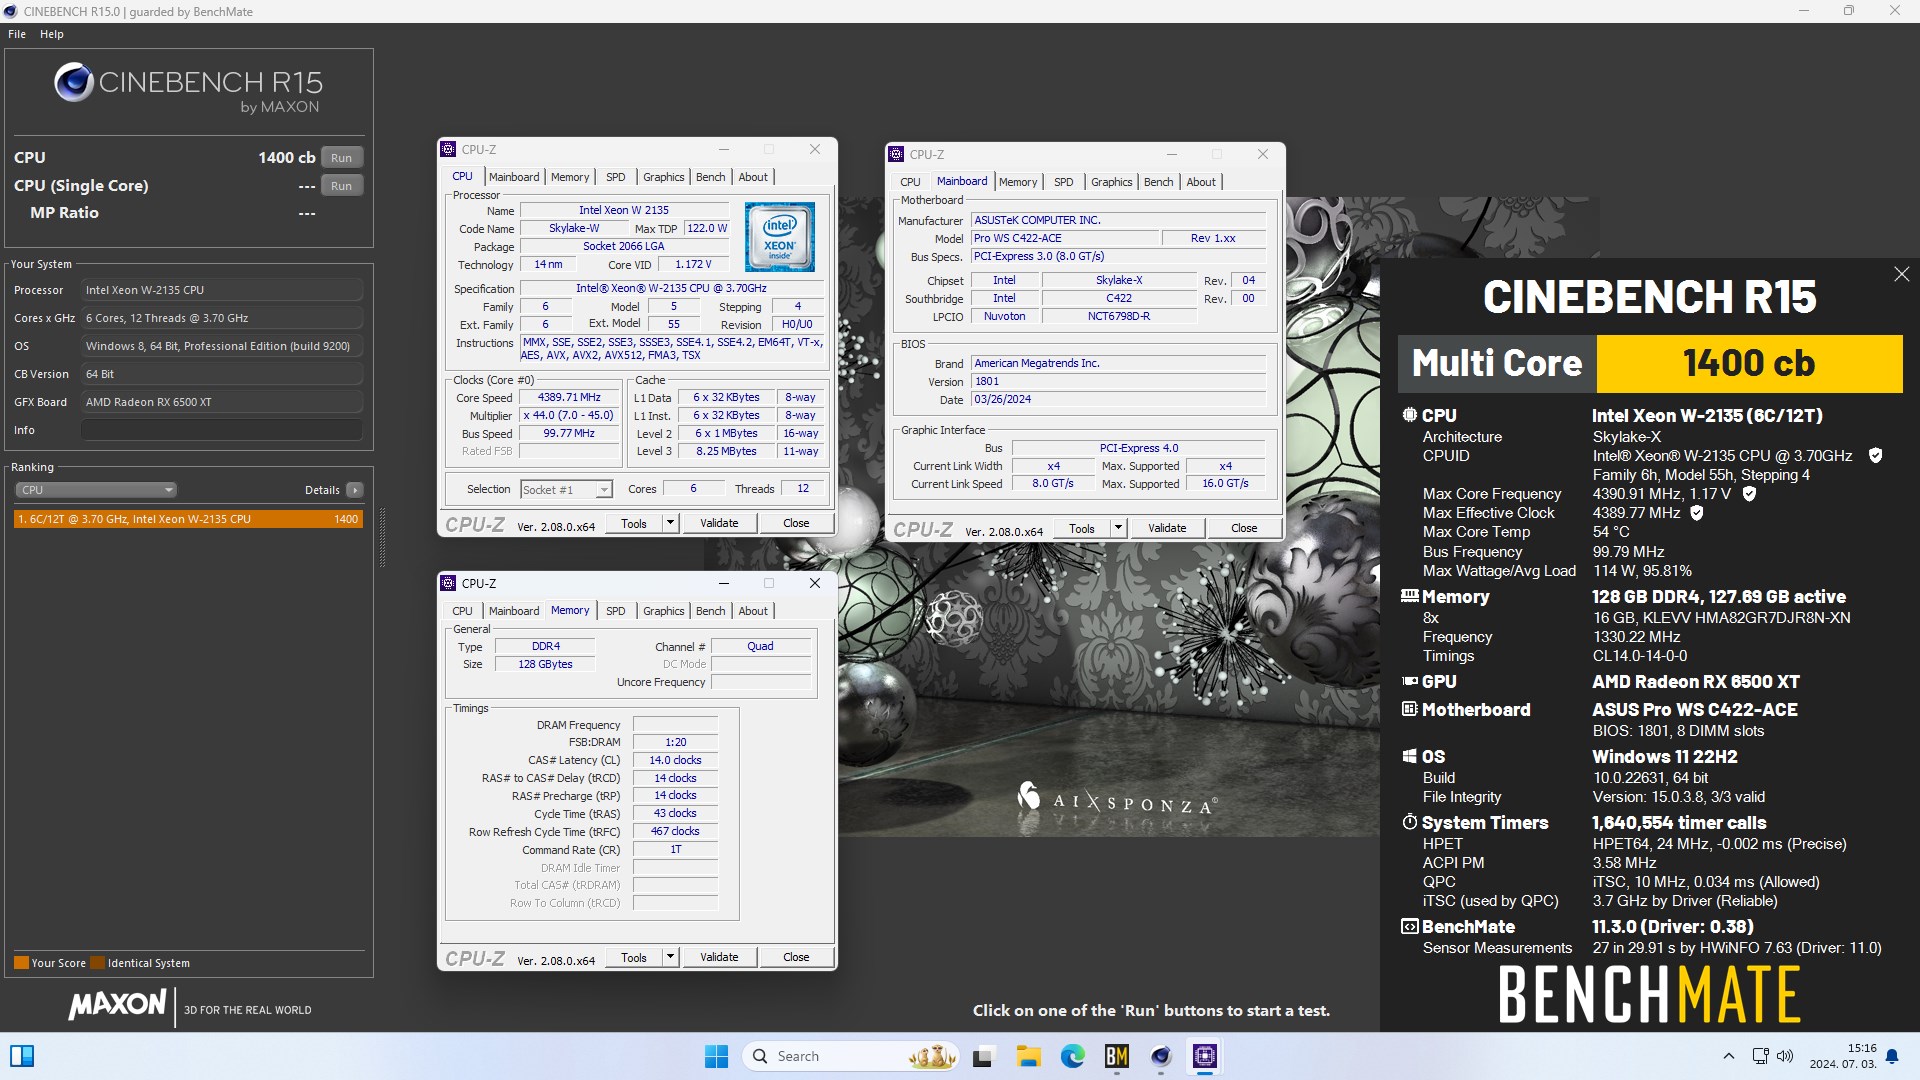
Task: Run the CPU Single Core test
Action: tap(341, 186)
